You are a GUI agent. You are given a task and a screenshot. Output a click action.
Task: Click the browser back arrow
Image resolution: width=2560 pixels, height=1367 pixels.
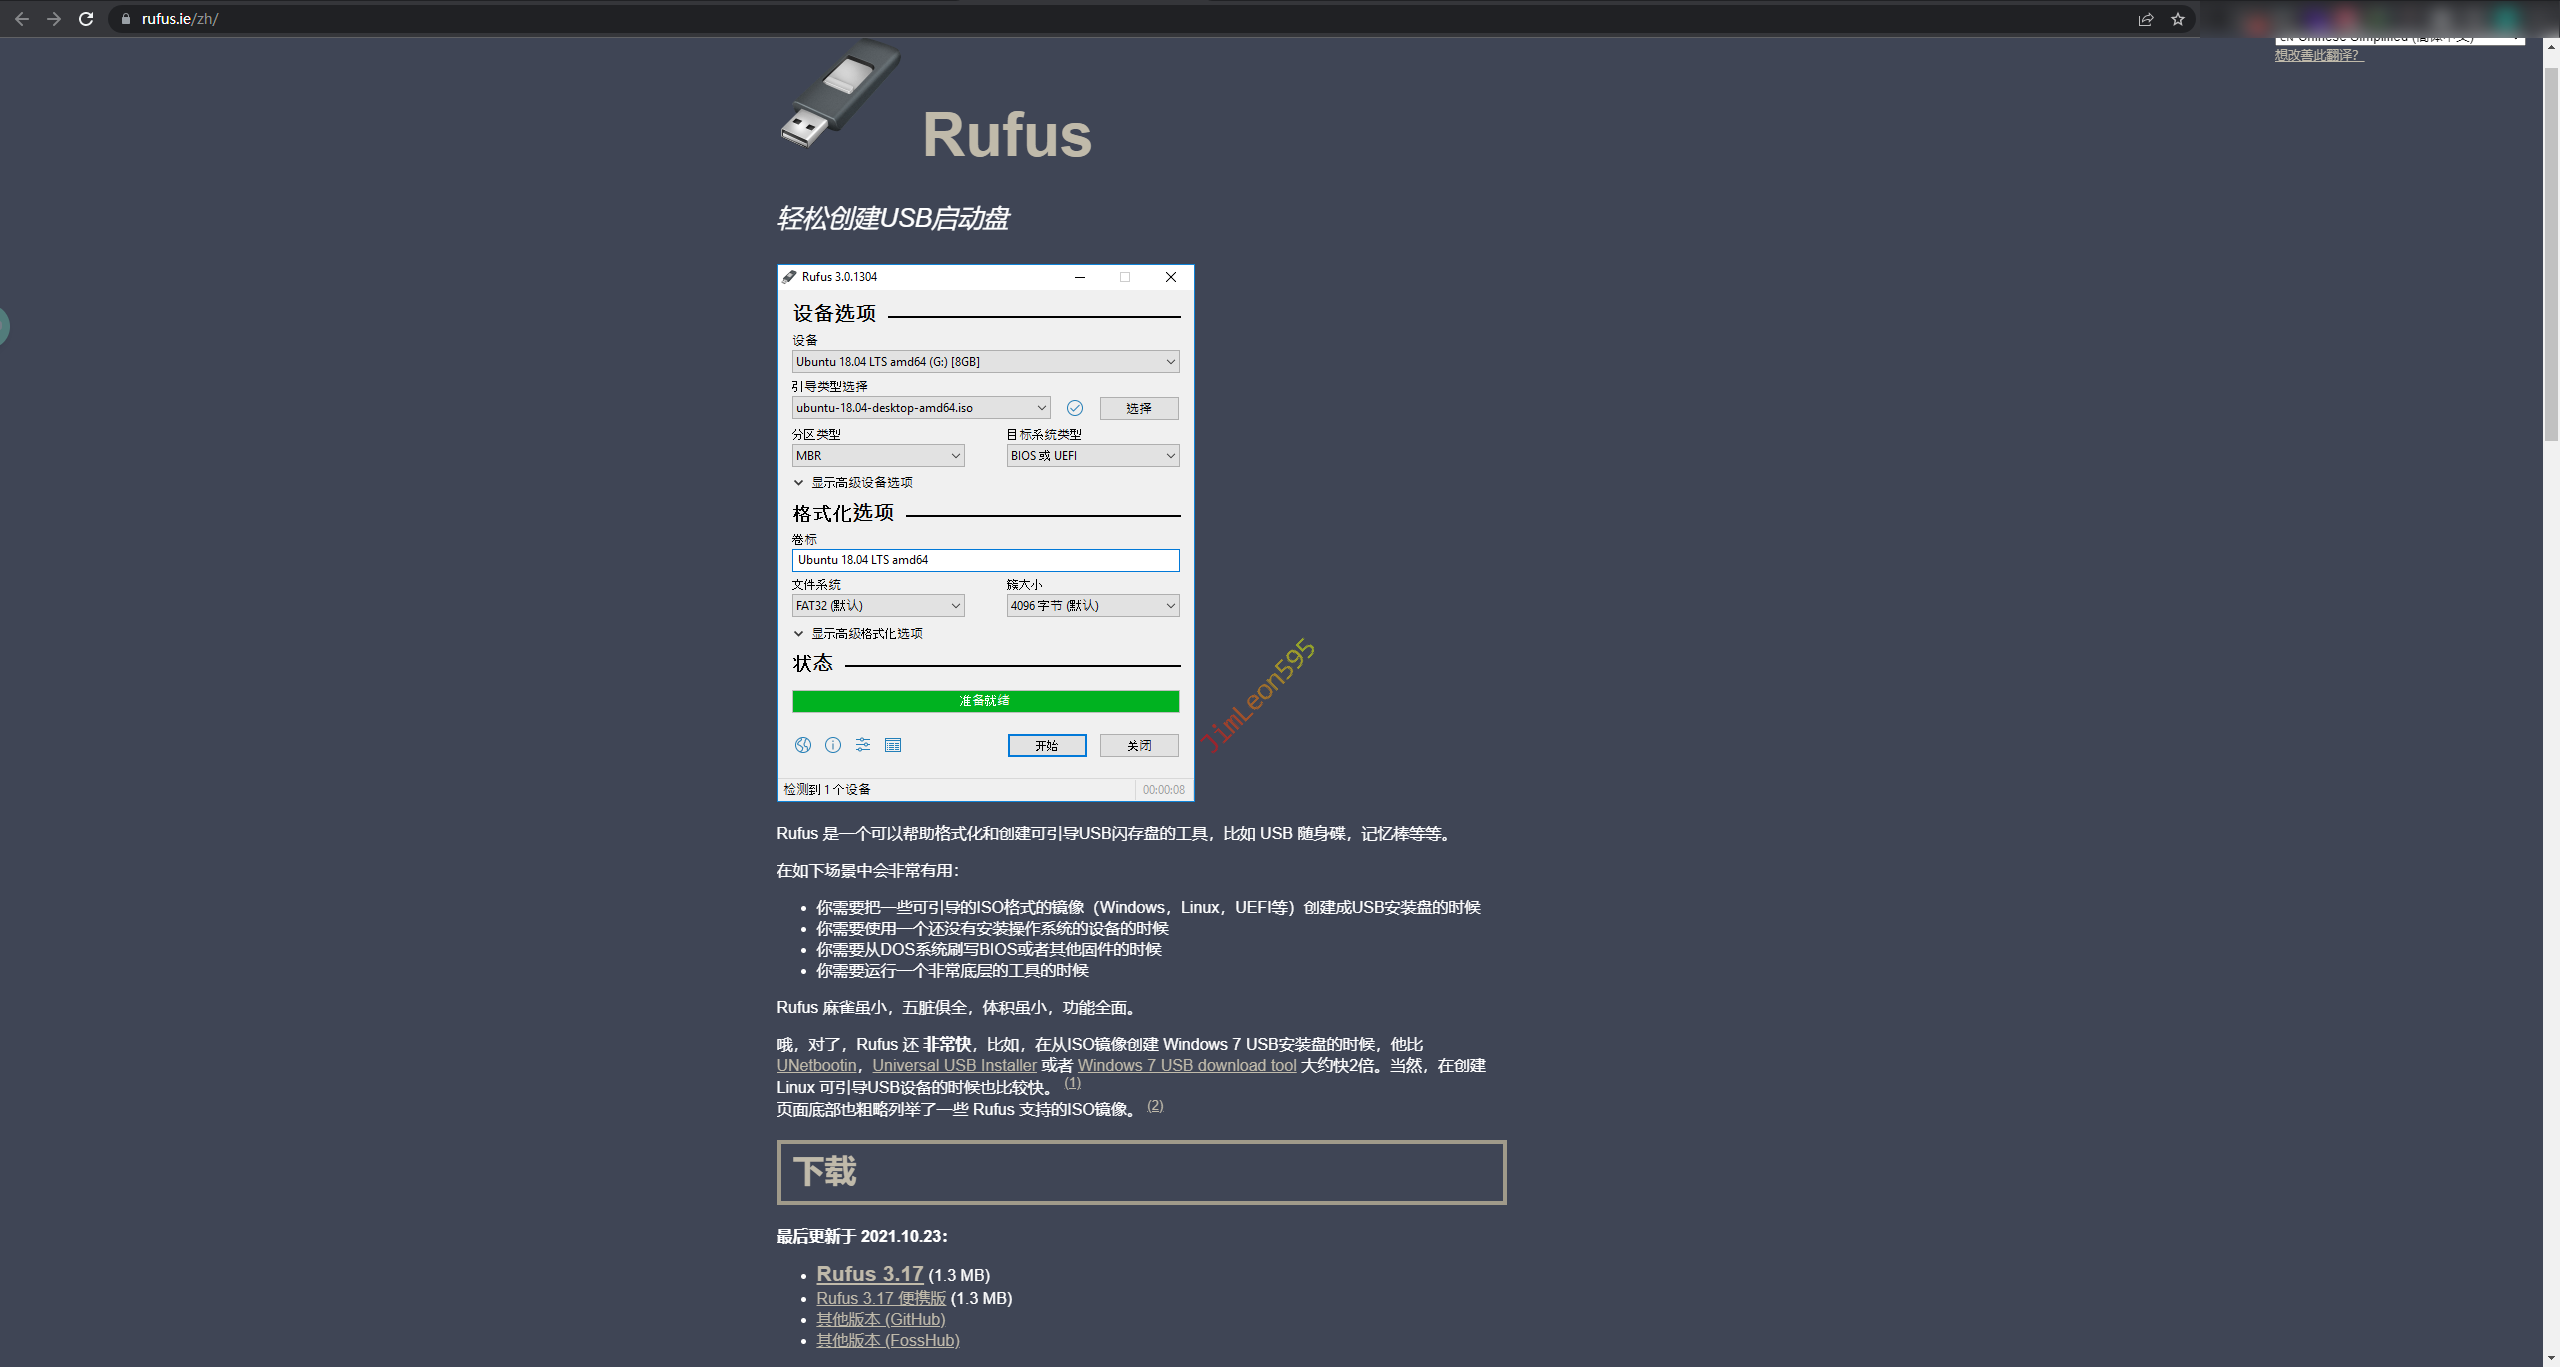pos(22,19)
